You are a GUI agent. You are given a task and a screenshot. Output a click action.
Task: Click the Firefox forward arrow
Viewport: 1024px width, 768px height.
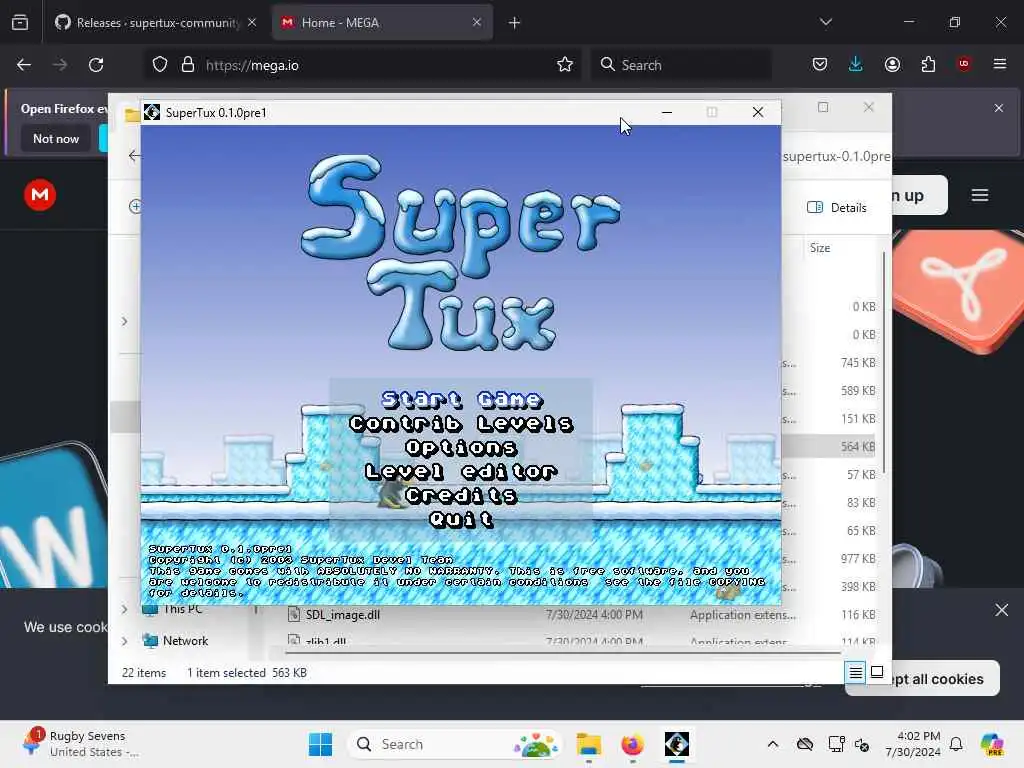pos(59,65)
